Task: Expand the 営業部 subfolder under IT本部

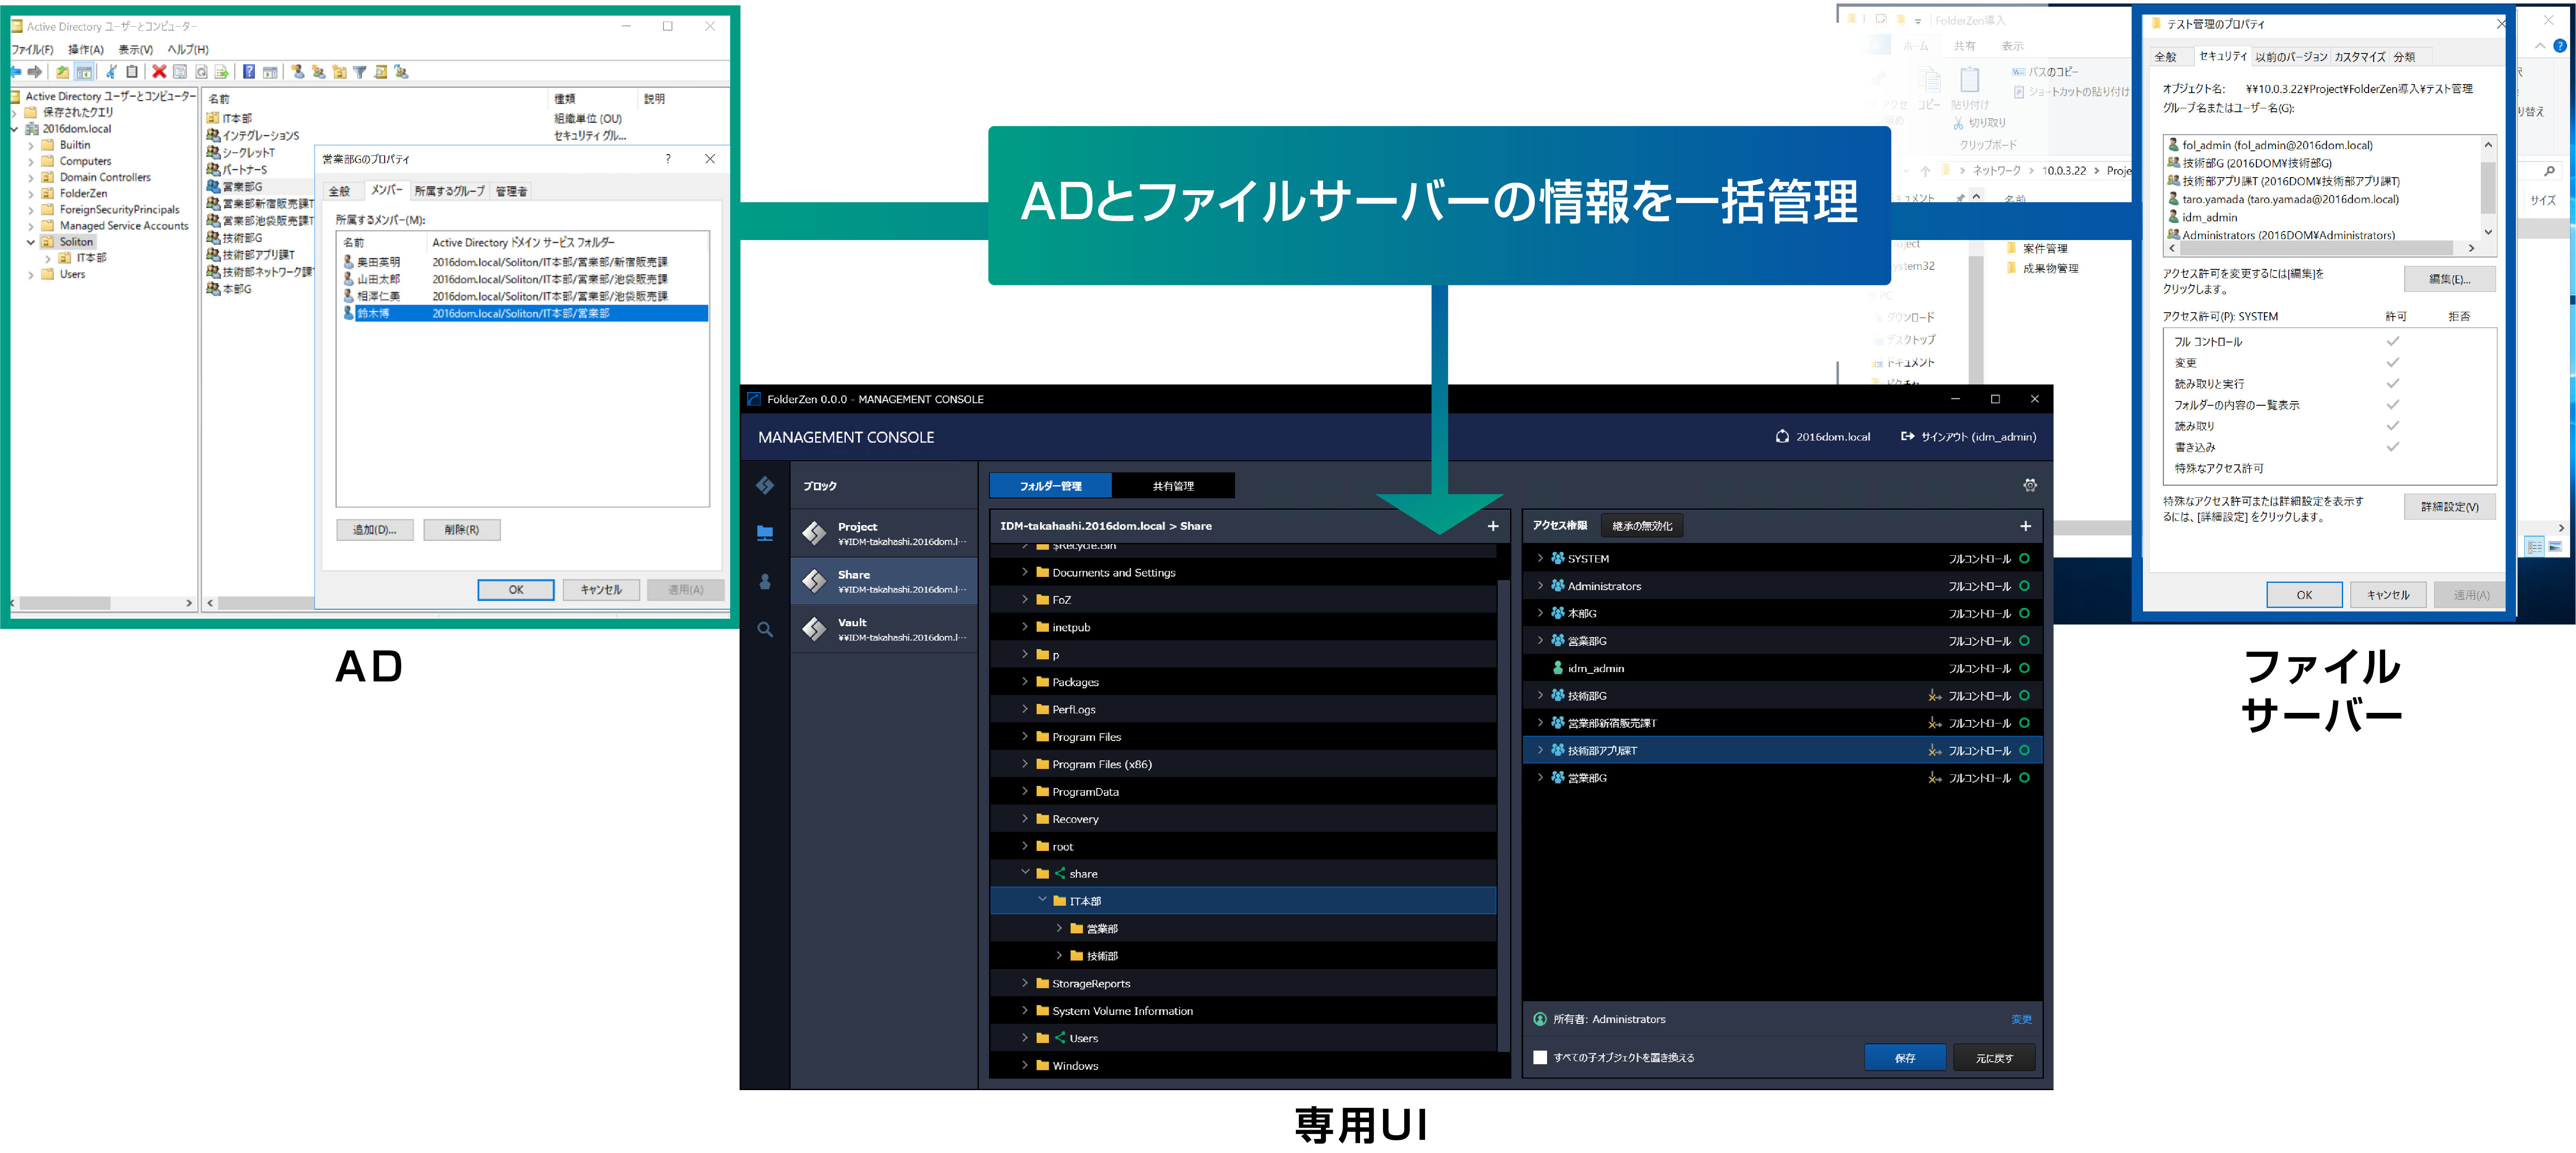Action: (x=1059, y=928)
